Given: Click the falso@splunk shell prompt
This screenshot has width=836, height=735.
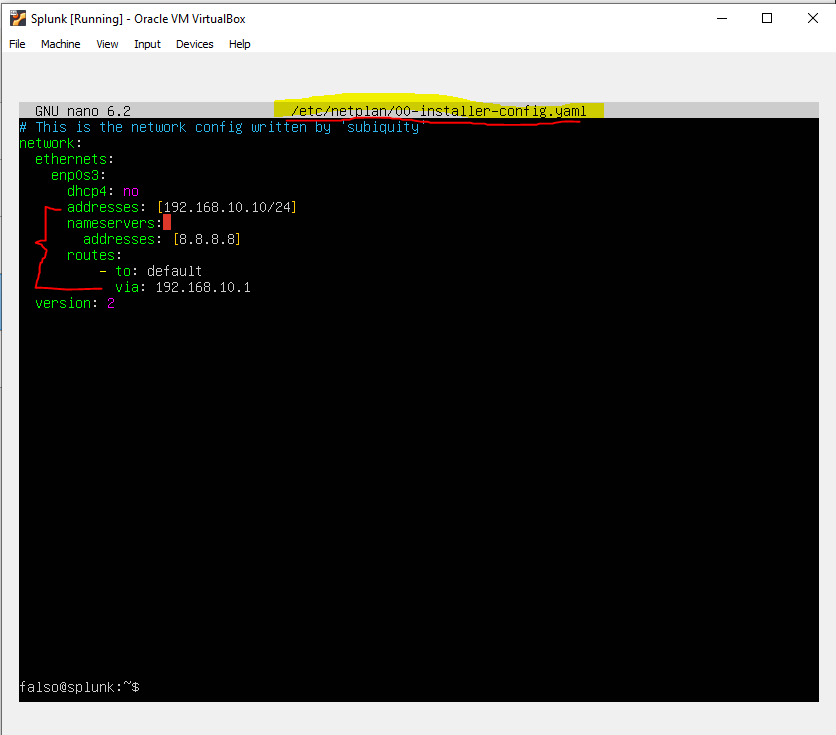Looking at the screenshot, I should click(79, 687).
